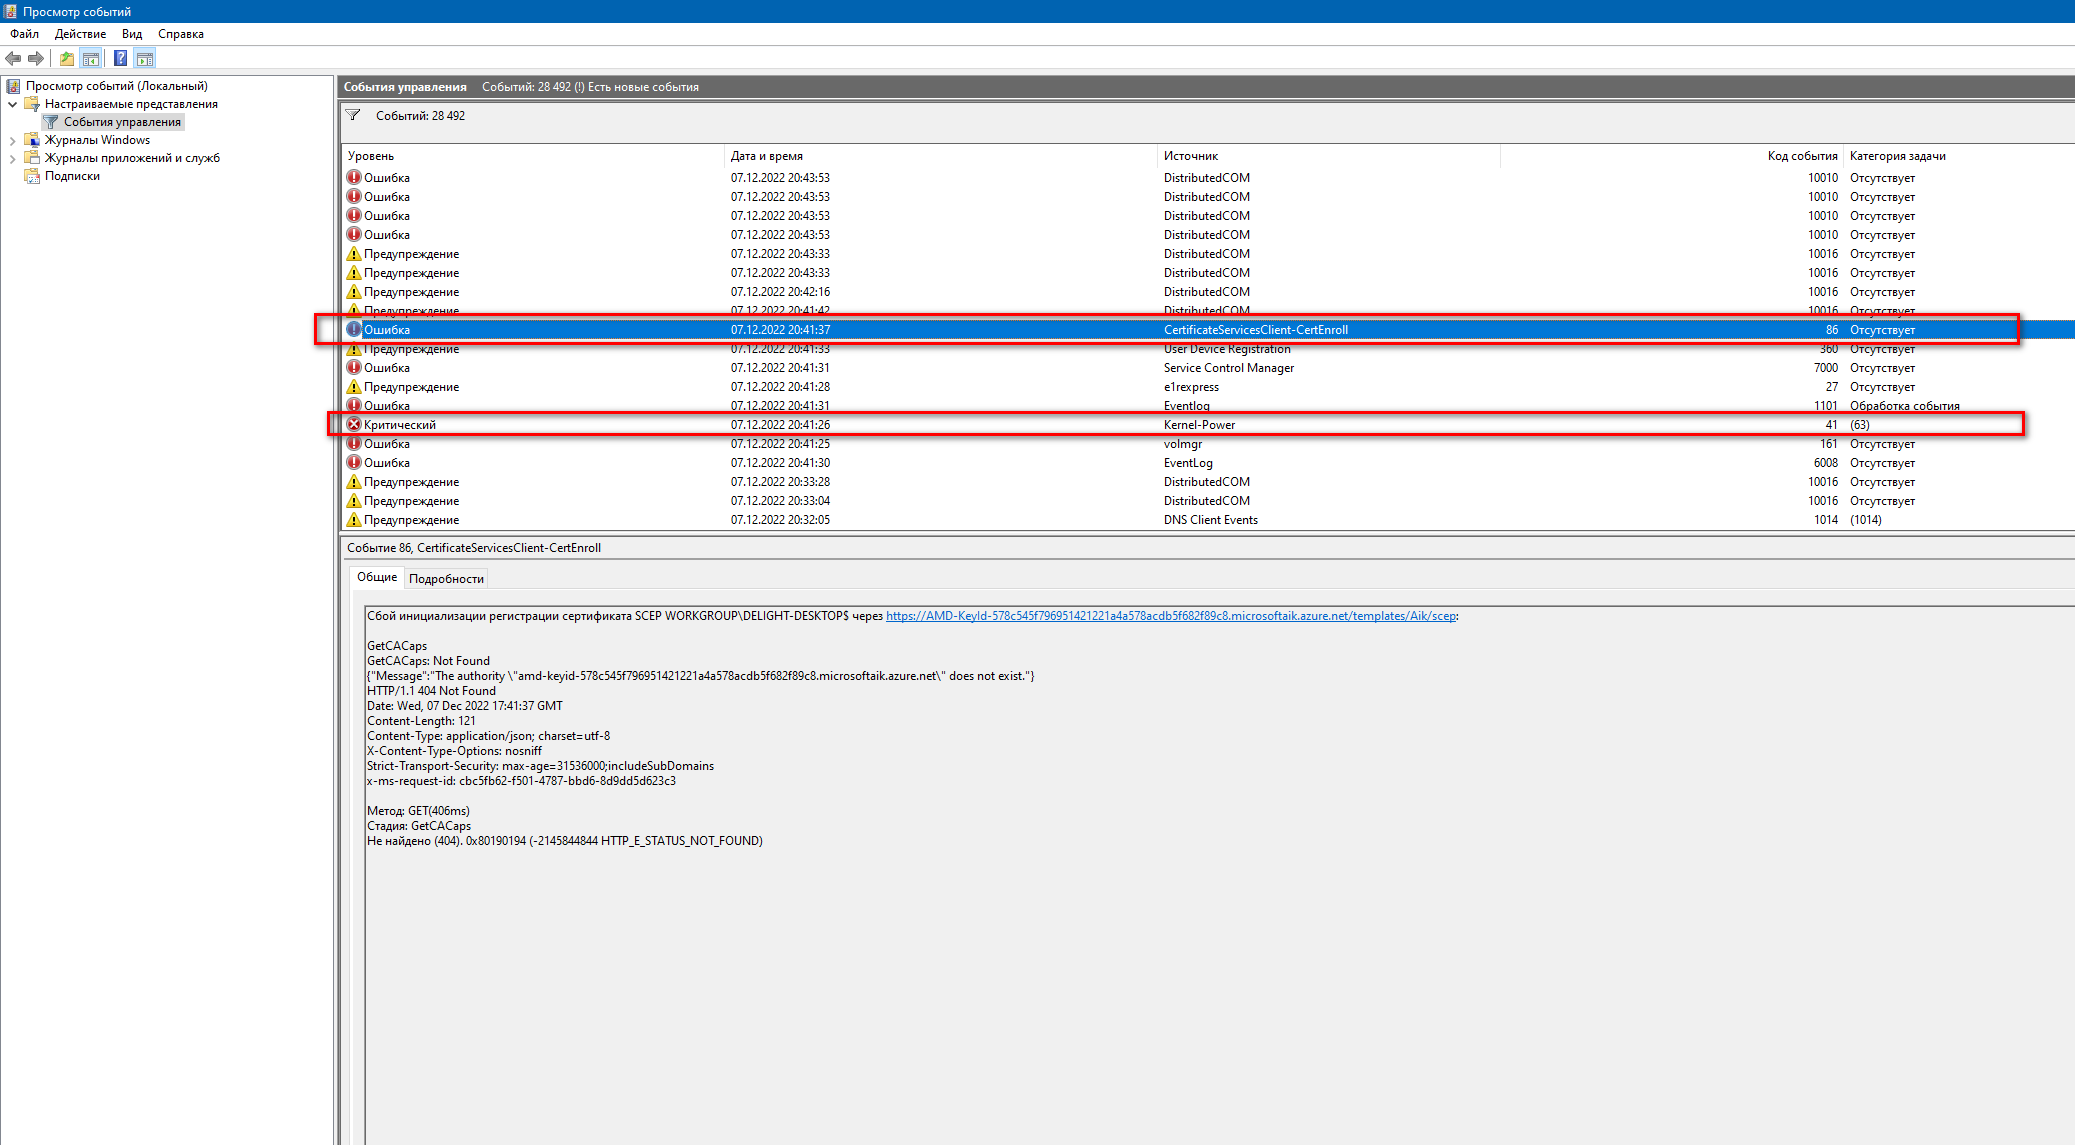Viewport: 2075px width, 1145px height.
Task: Click the warning icon on the DNS Client Events row
Action: point(354,519)
